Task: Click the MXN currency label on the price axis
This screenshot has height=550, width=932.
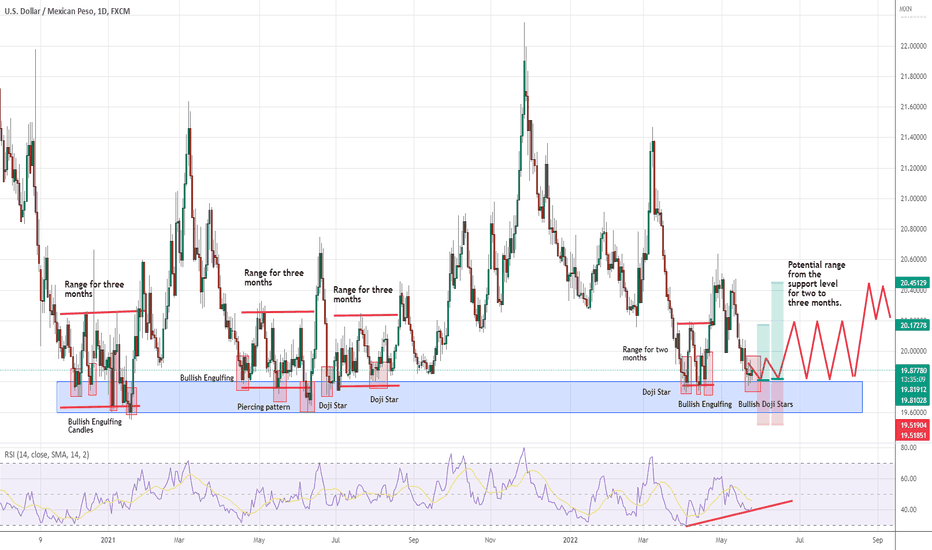Action: pos(905,9)
